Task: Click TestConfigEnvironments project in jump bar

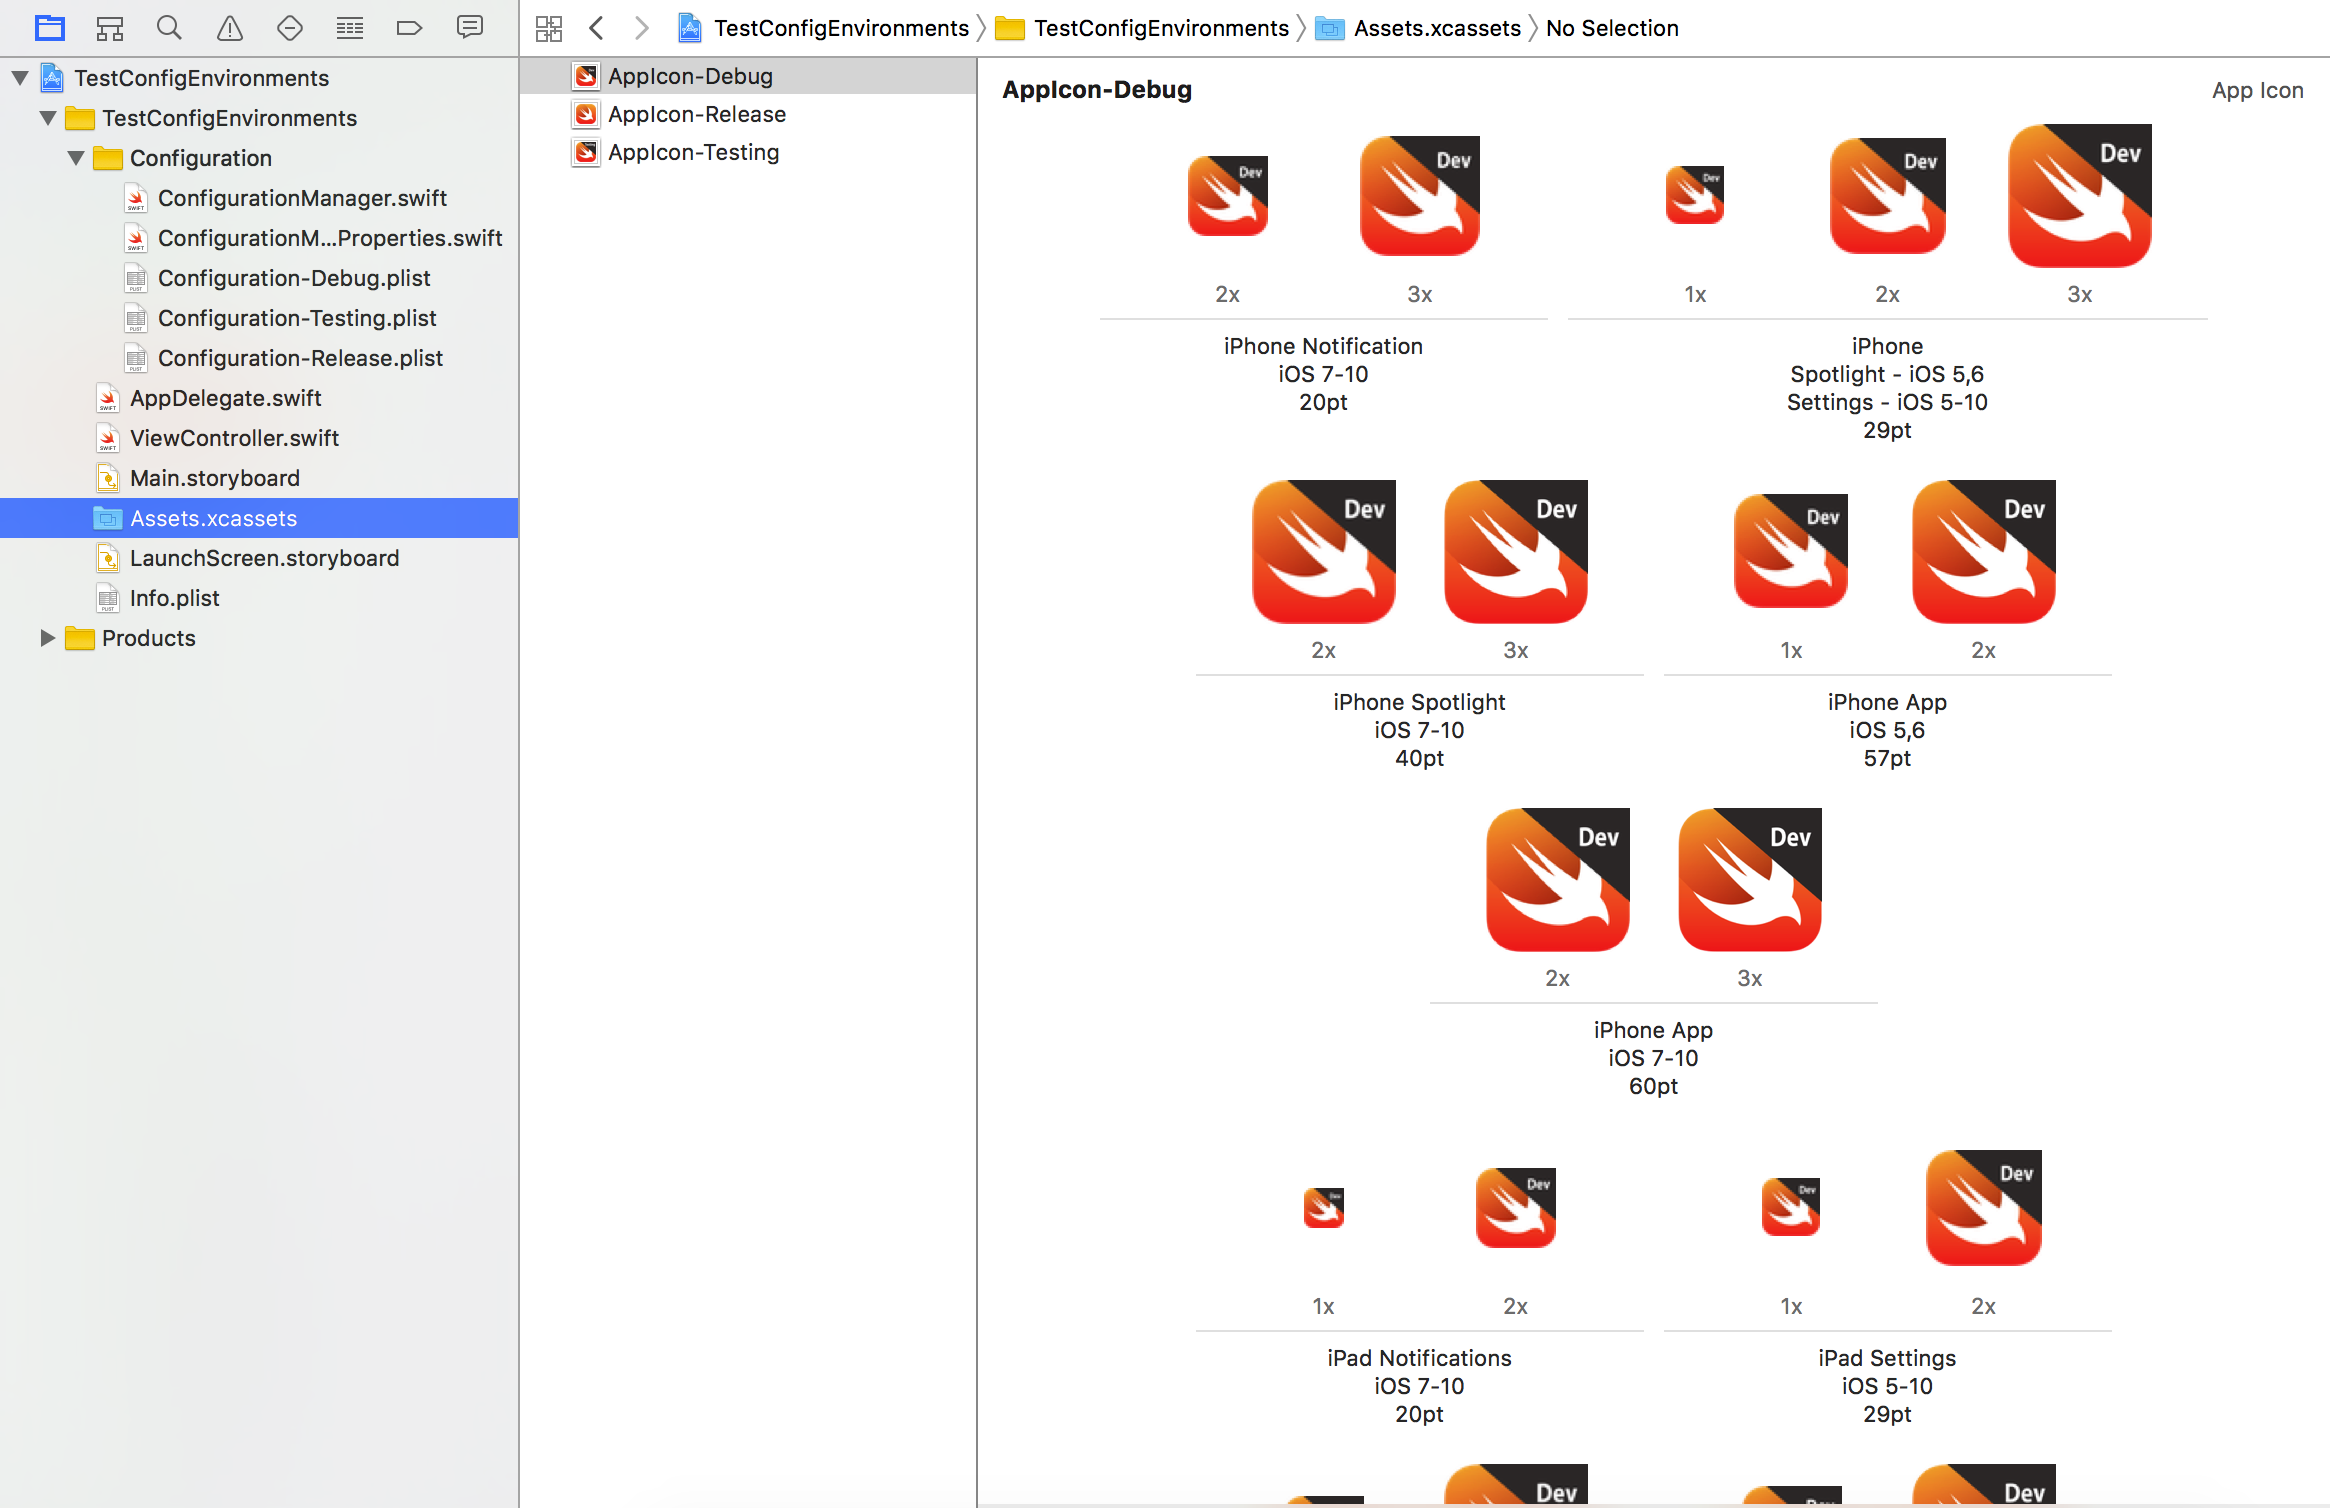Action: (x=824, y=28)
